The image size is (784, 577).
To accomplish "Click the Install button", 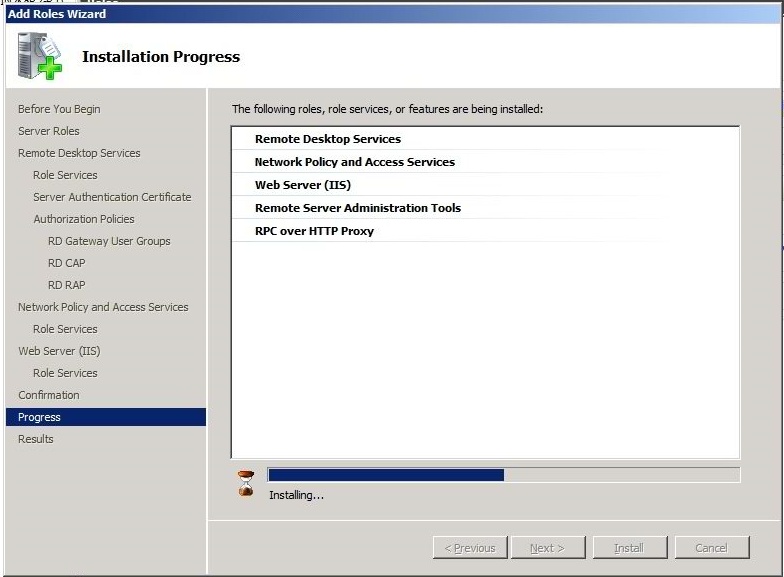I will 630,548.
